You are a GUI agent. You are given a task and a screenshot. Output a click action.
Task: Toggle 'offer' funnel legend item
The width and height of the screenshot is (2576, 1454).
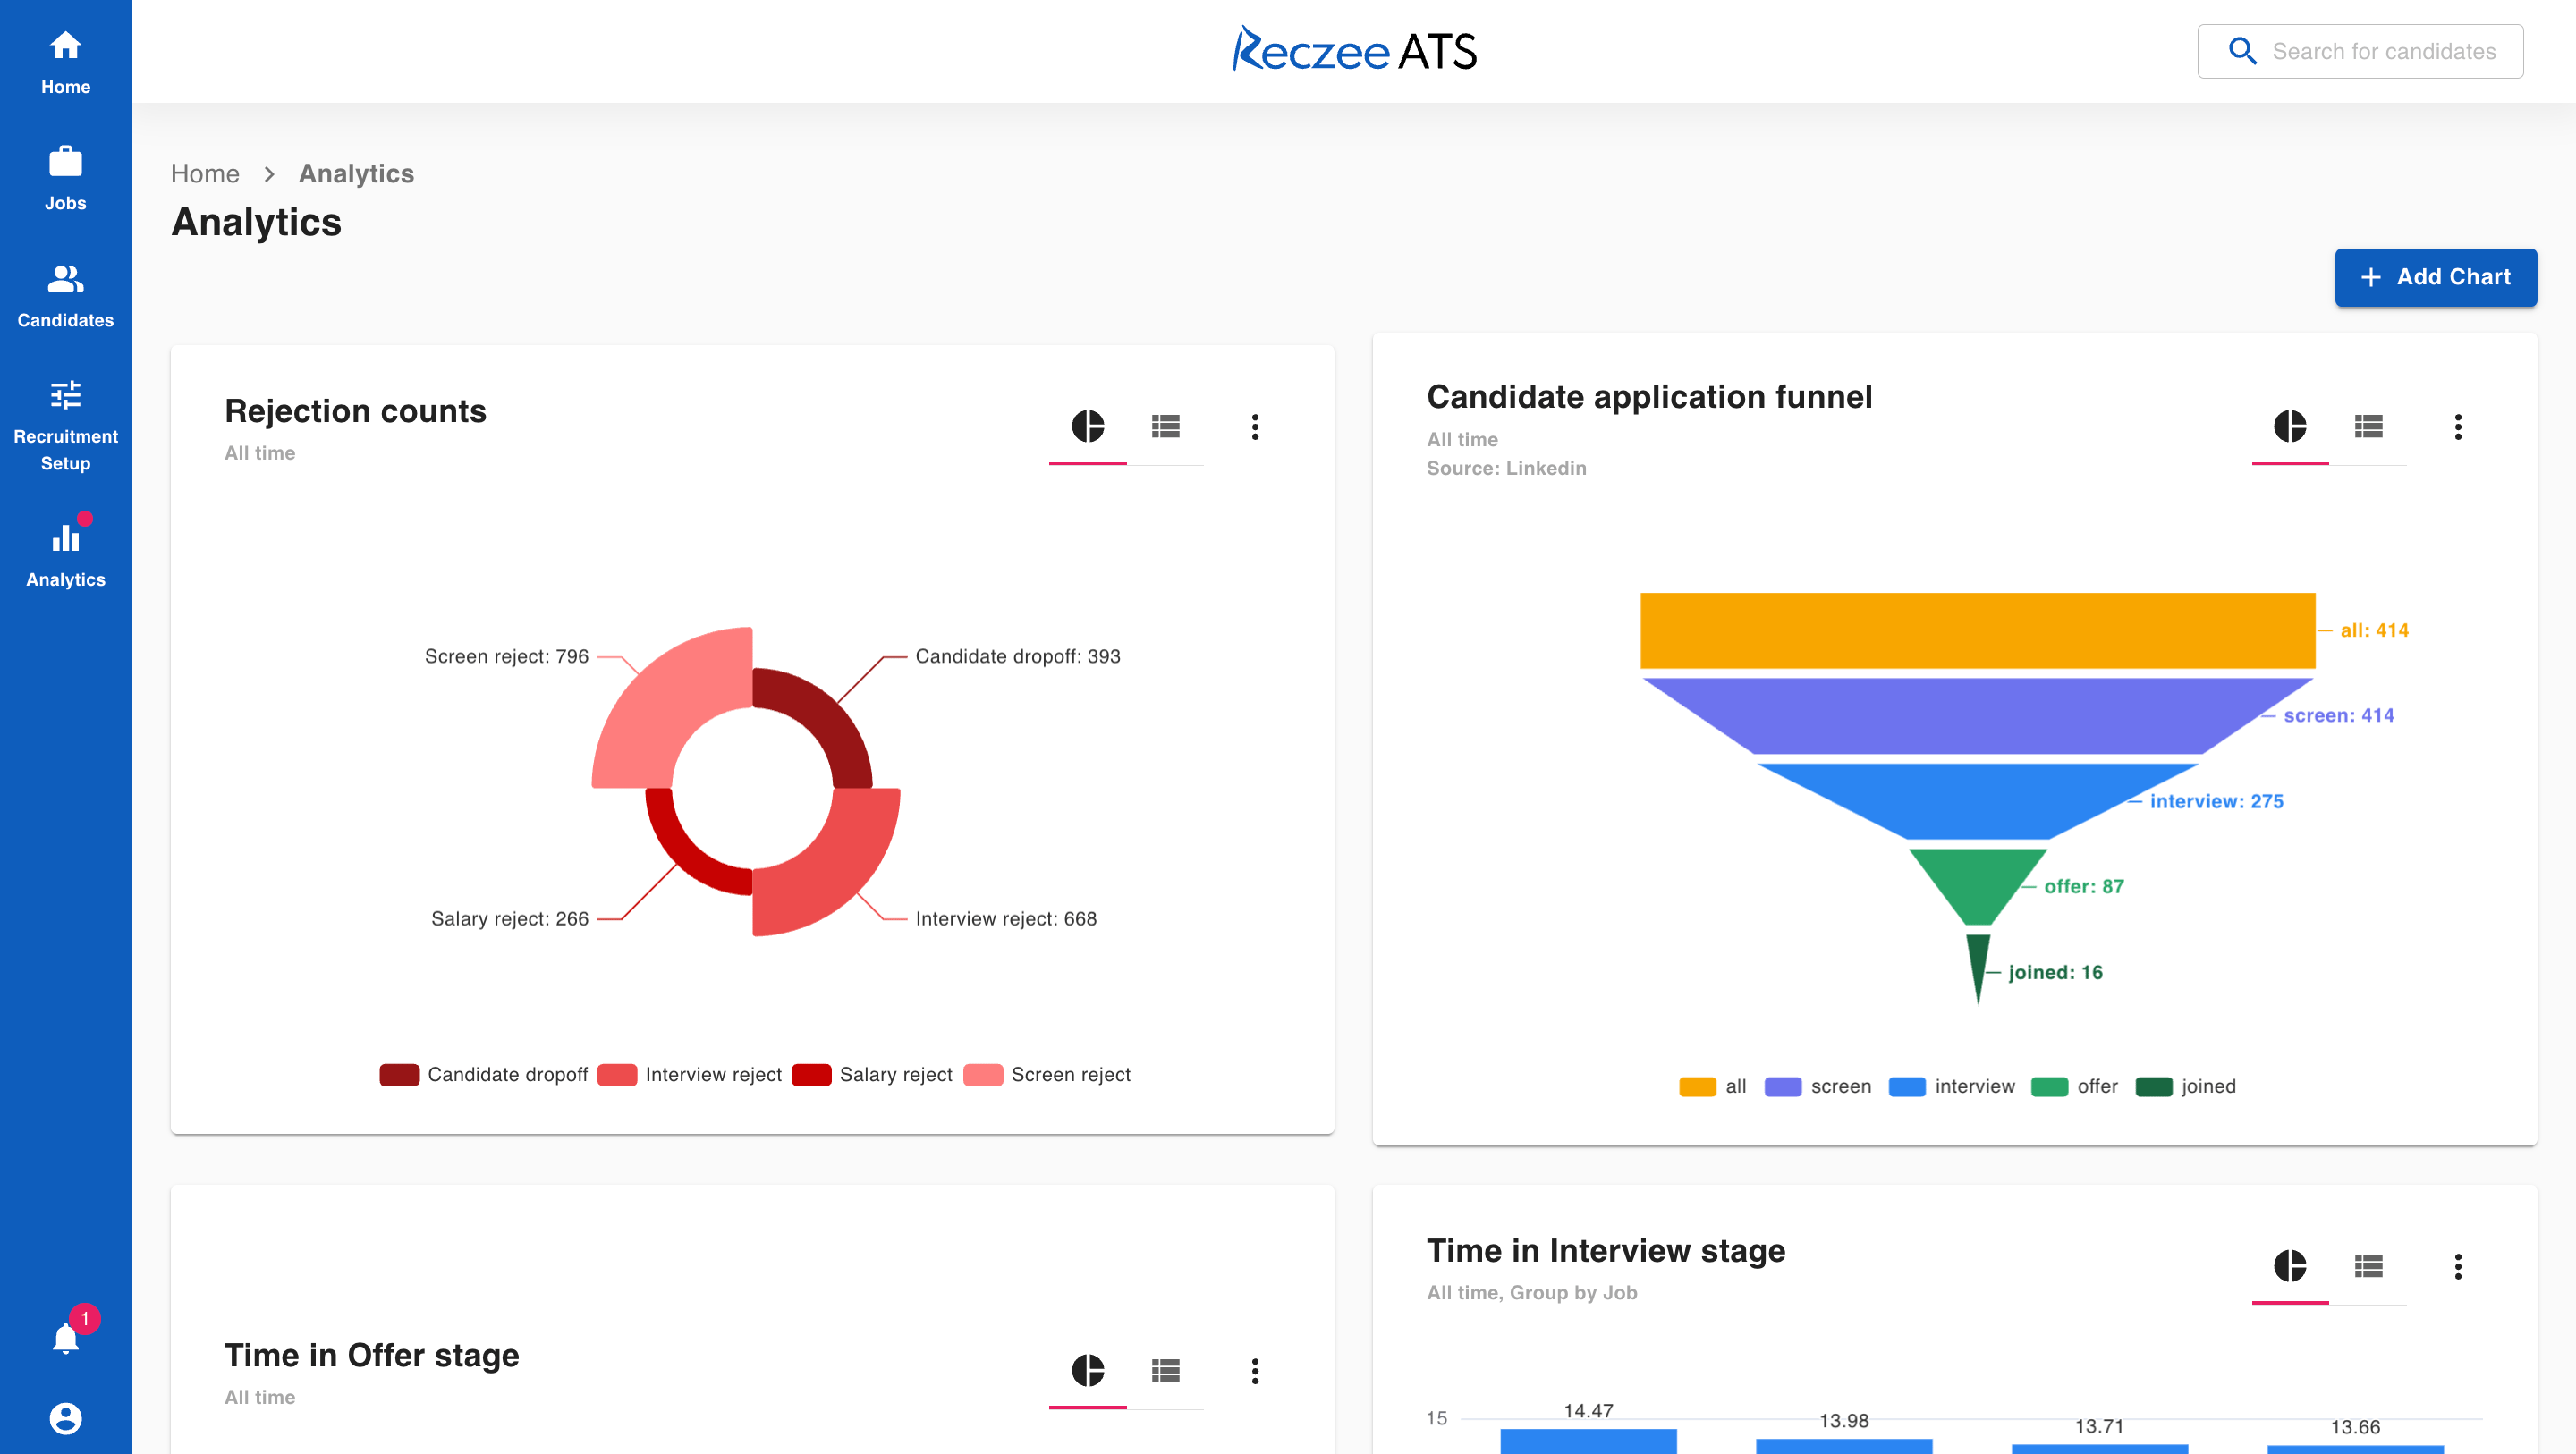point(2075,1087)
